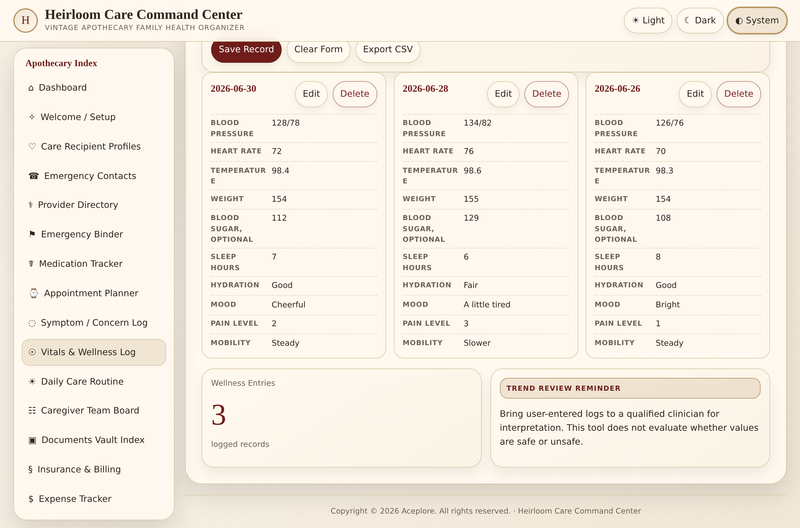Edit the 2026-06-28 vitals entry

503,94
